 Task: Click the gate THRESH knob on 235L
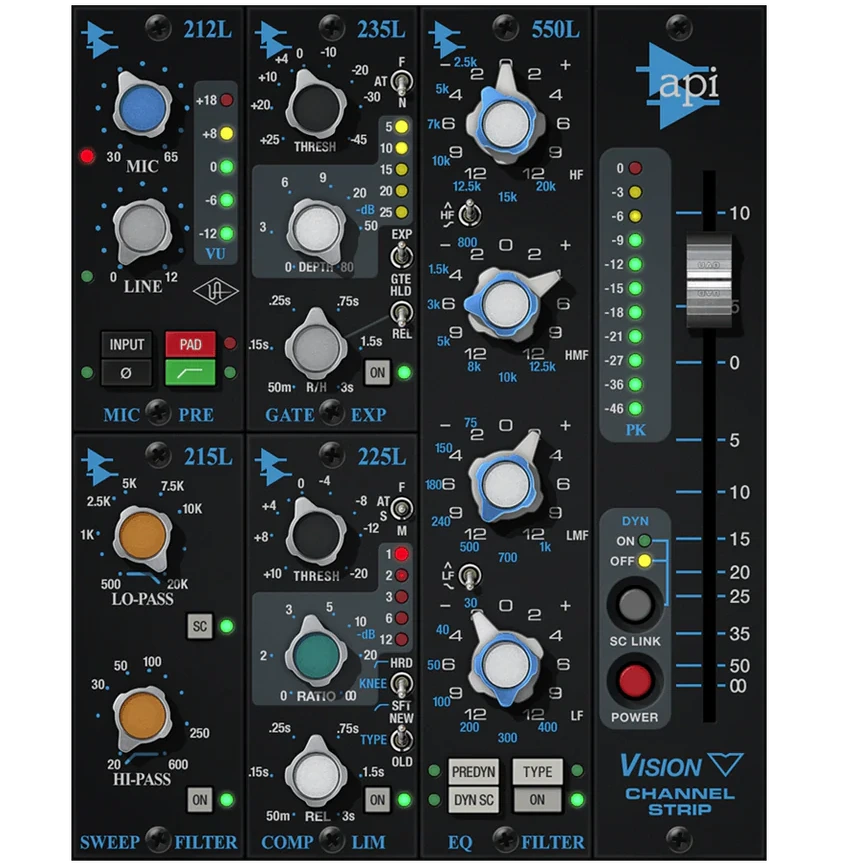pos(315,106)
